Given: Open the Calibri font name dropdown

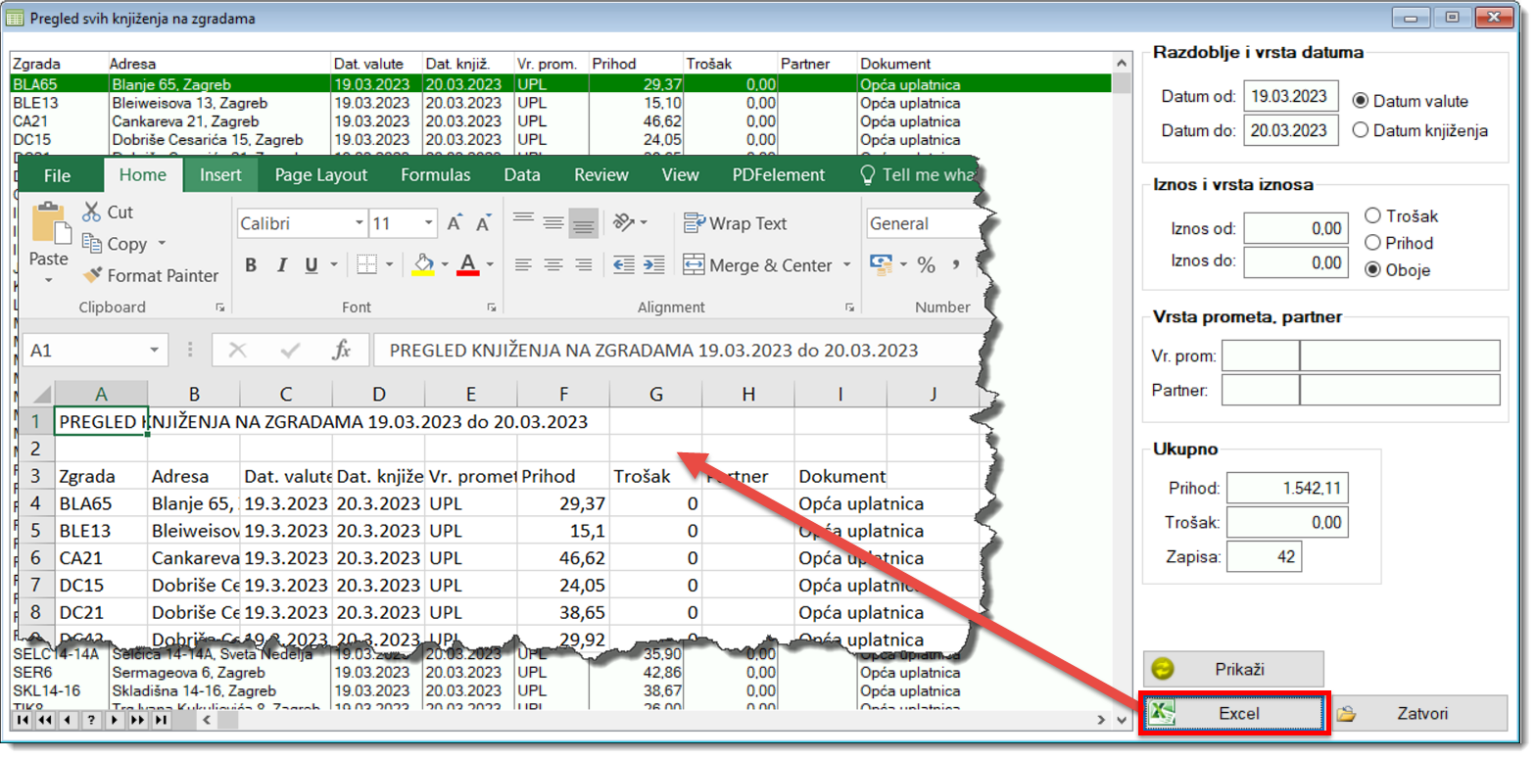Looking at the screenshot, I should (x=359, y=224).
